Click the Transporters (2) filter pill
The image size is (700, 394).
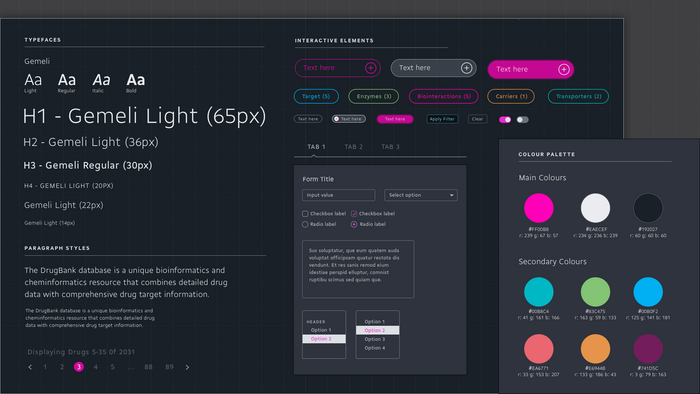(578, 96)
